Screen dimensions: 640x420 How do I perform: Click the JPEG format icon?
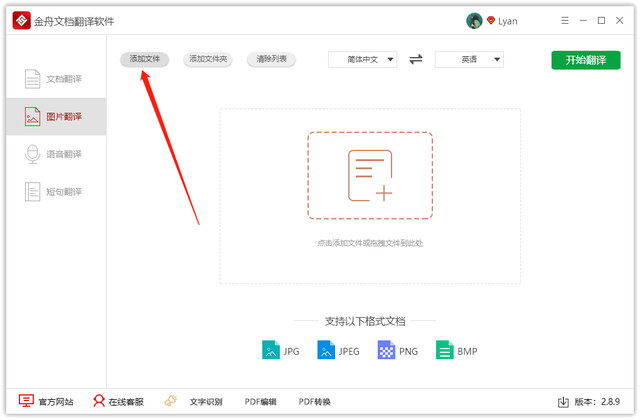tap(326, 350)
